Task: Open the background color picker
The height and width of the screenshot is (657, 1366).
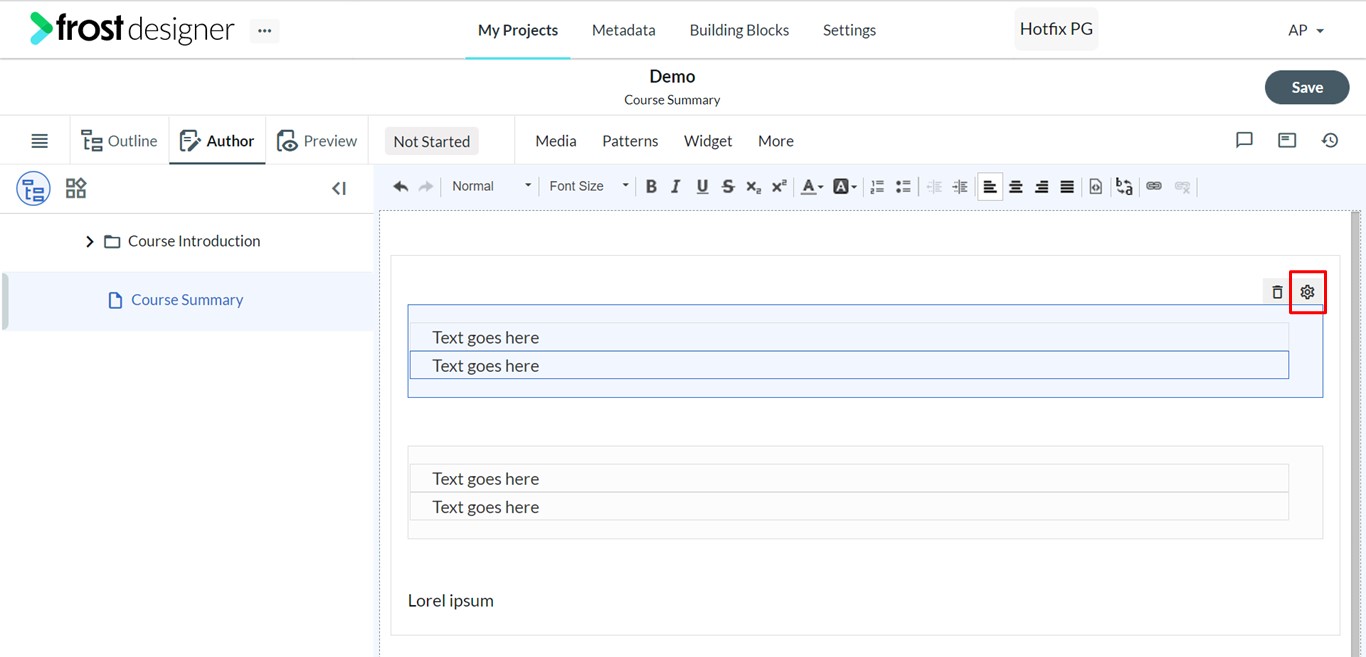Action: pyautogui.click(x=845, y=186)
